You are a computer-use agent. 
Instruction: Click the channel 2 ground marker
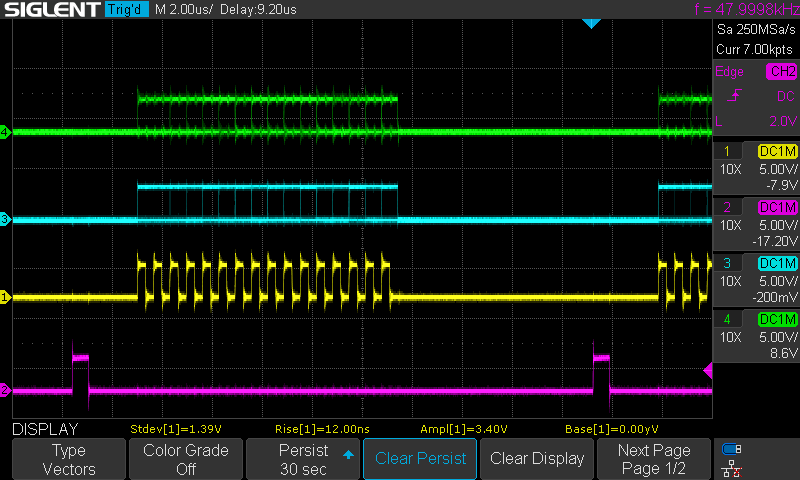click(x=5, y=390)
